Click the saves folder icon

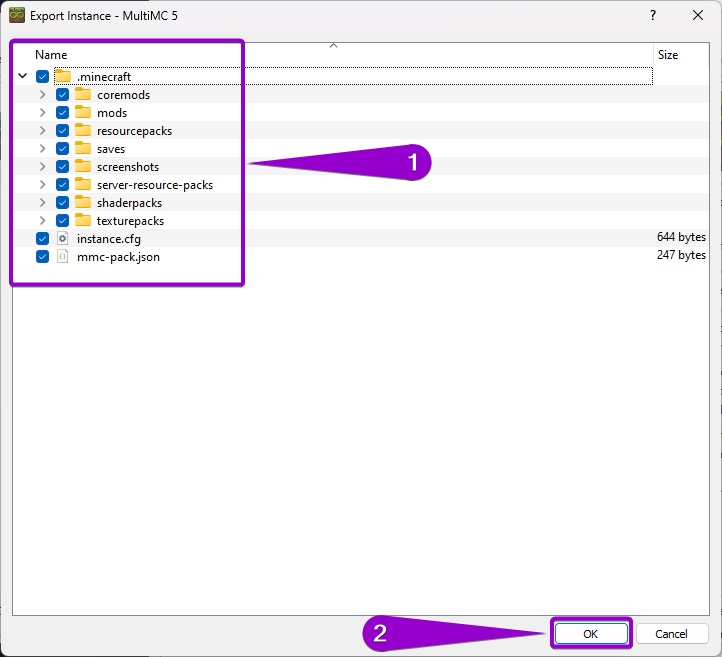[83, 148]
